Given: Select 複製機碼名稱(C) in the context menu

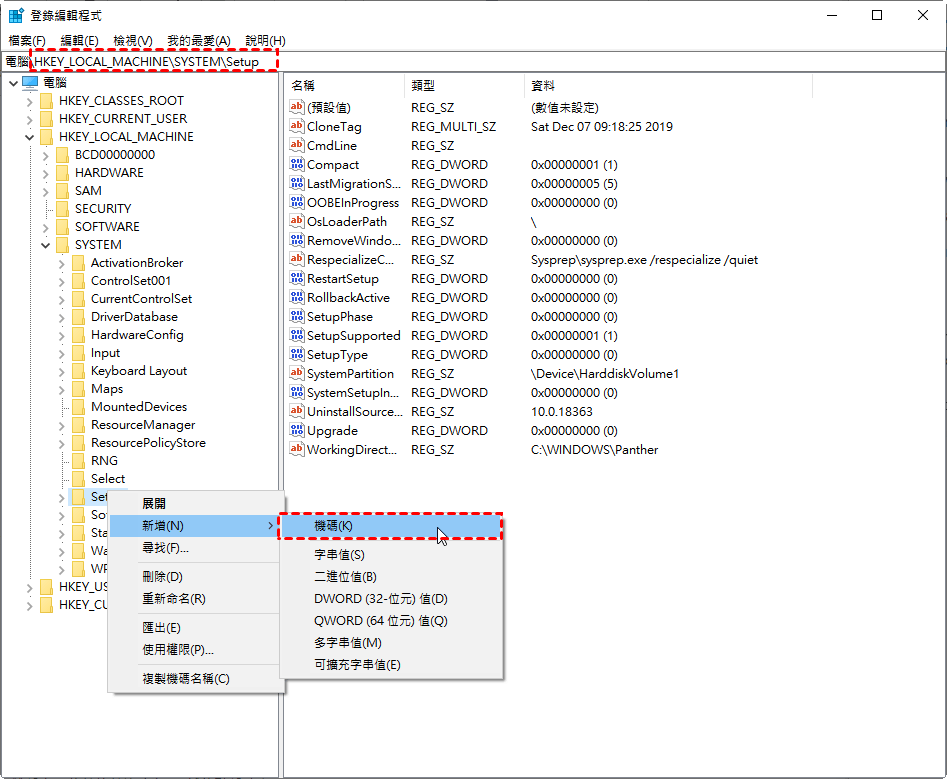Looking at the screenshot, I should tap(194, 679).
